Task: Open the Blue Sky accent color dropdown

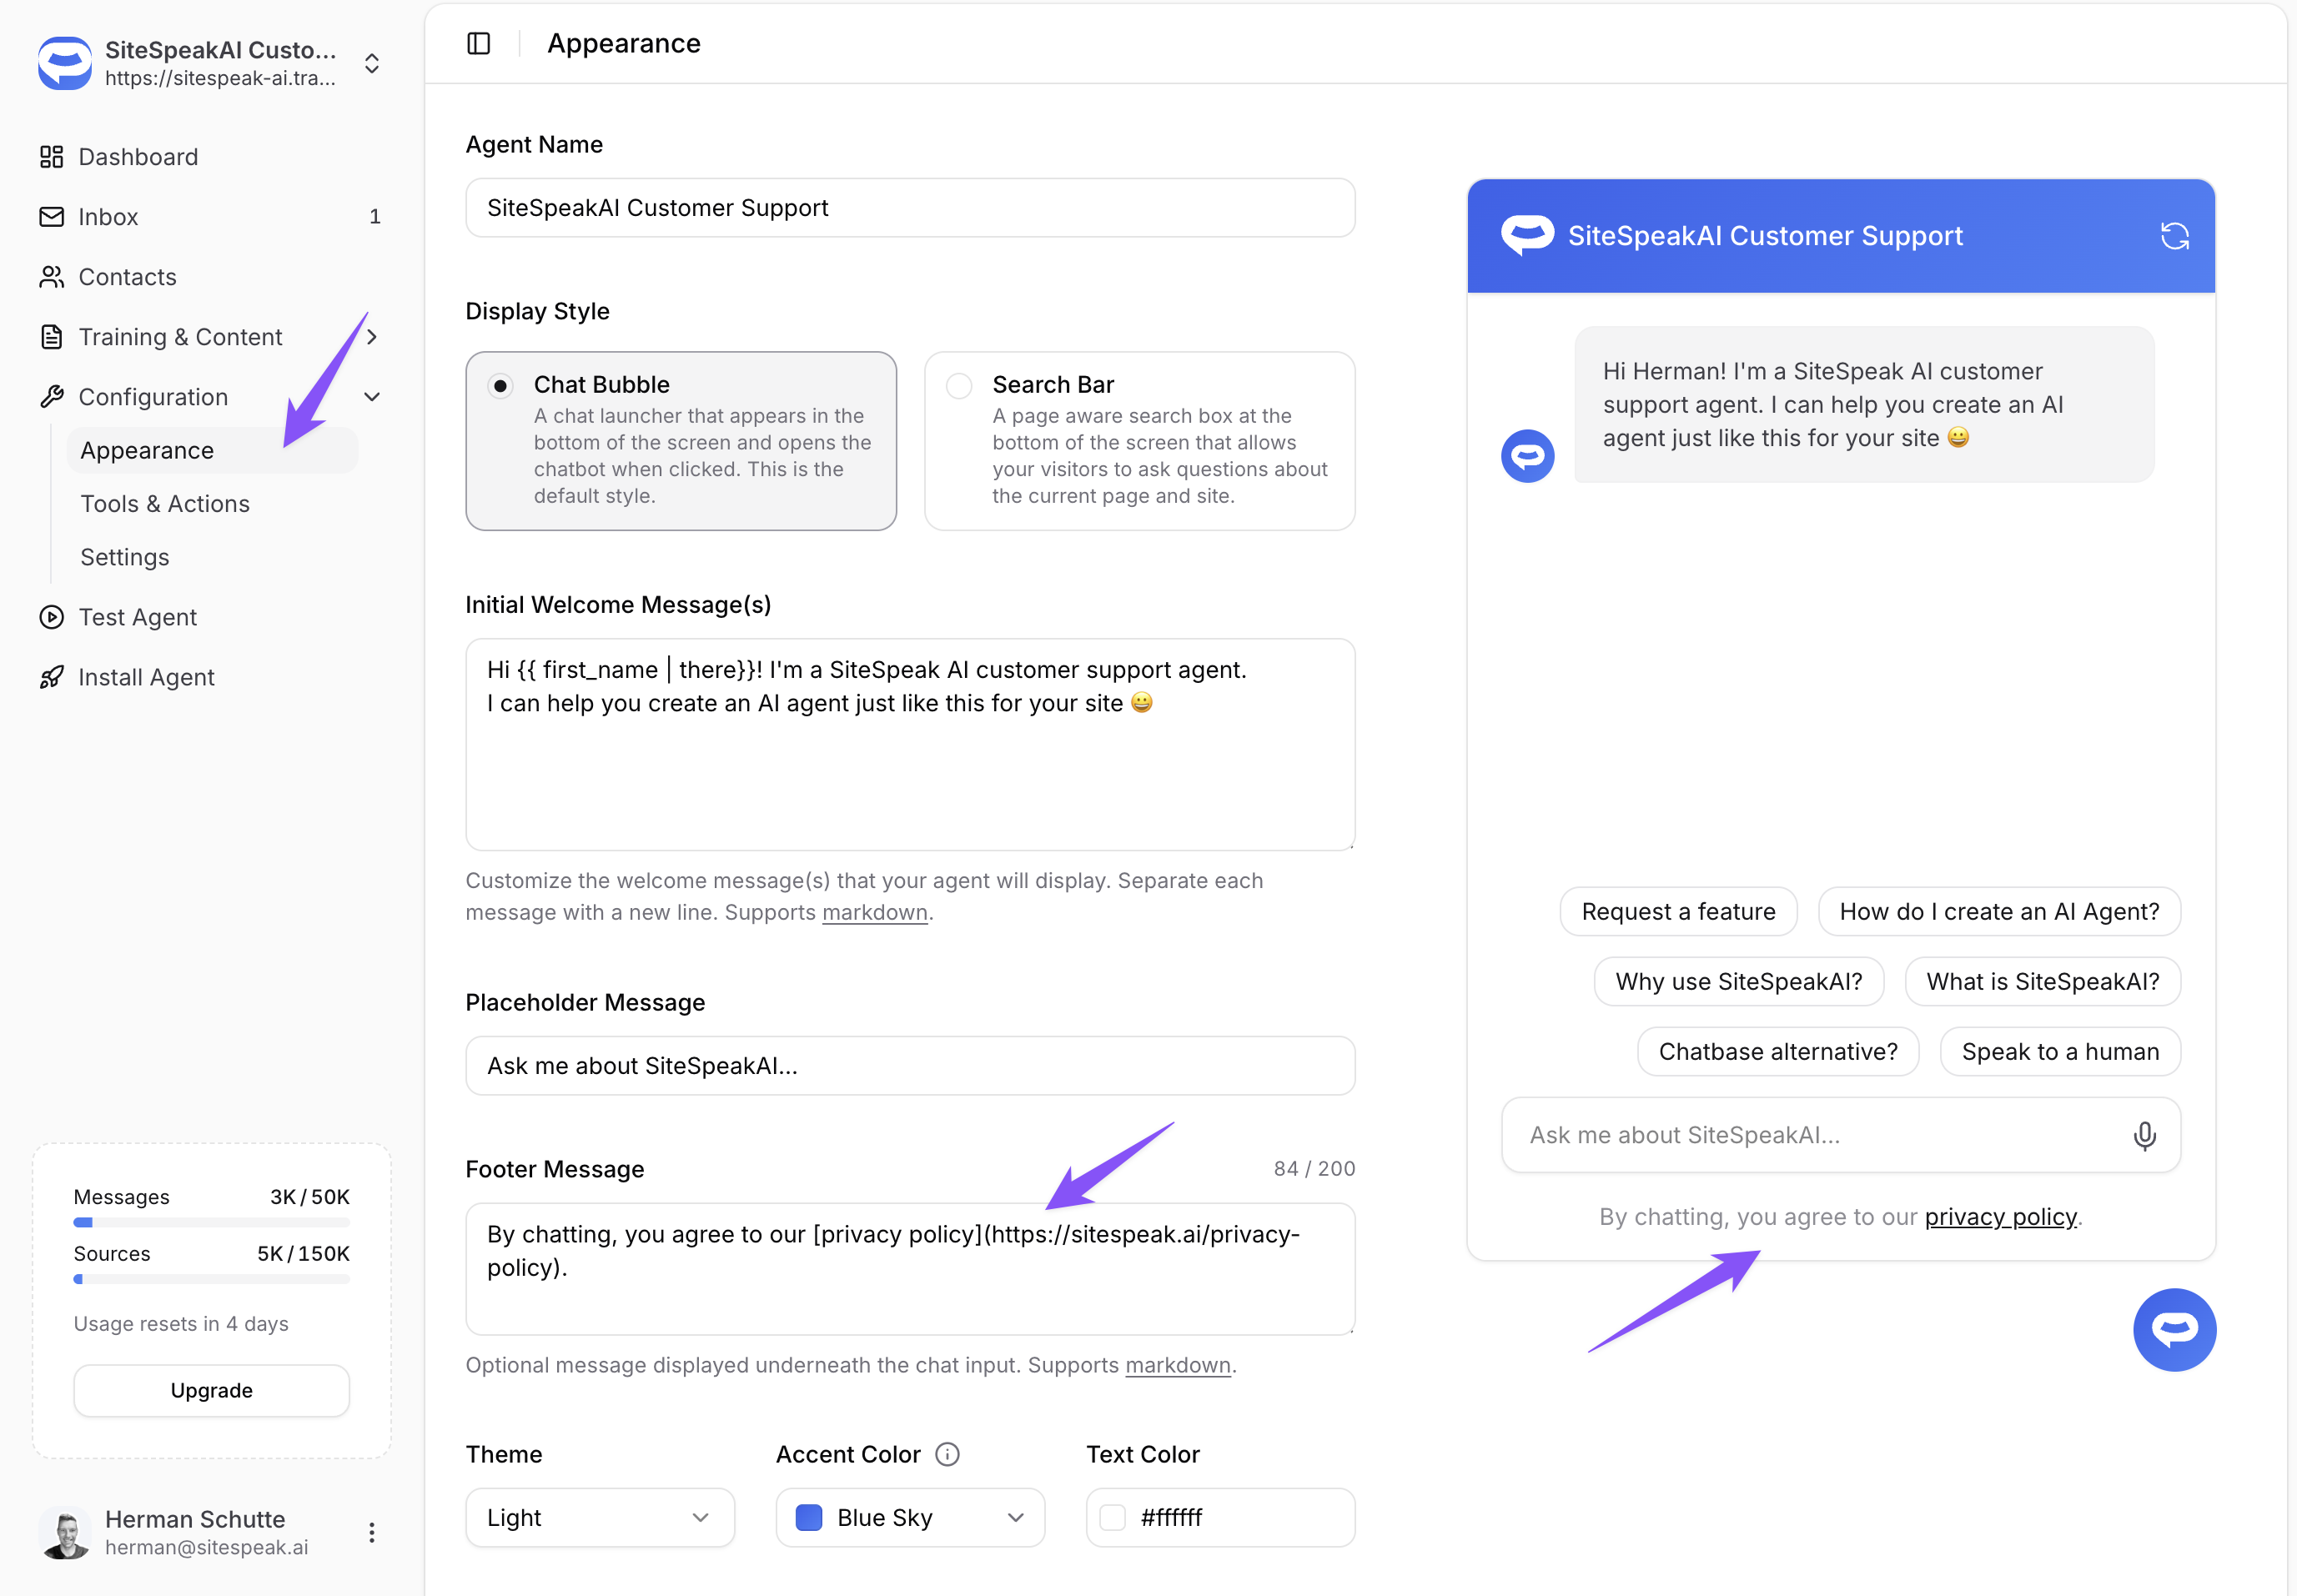Action: (910, 1517)
